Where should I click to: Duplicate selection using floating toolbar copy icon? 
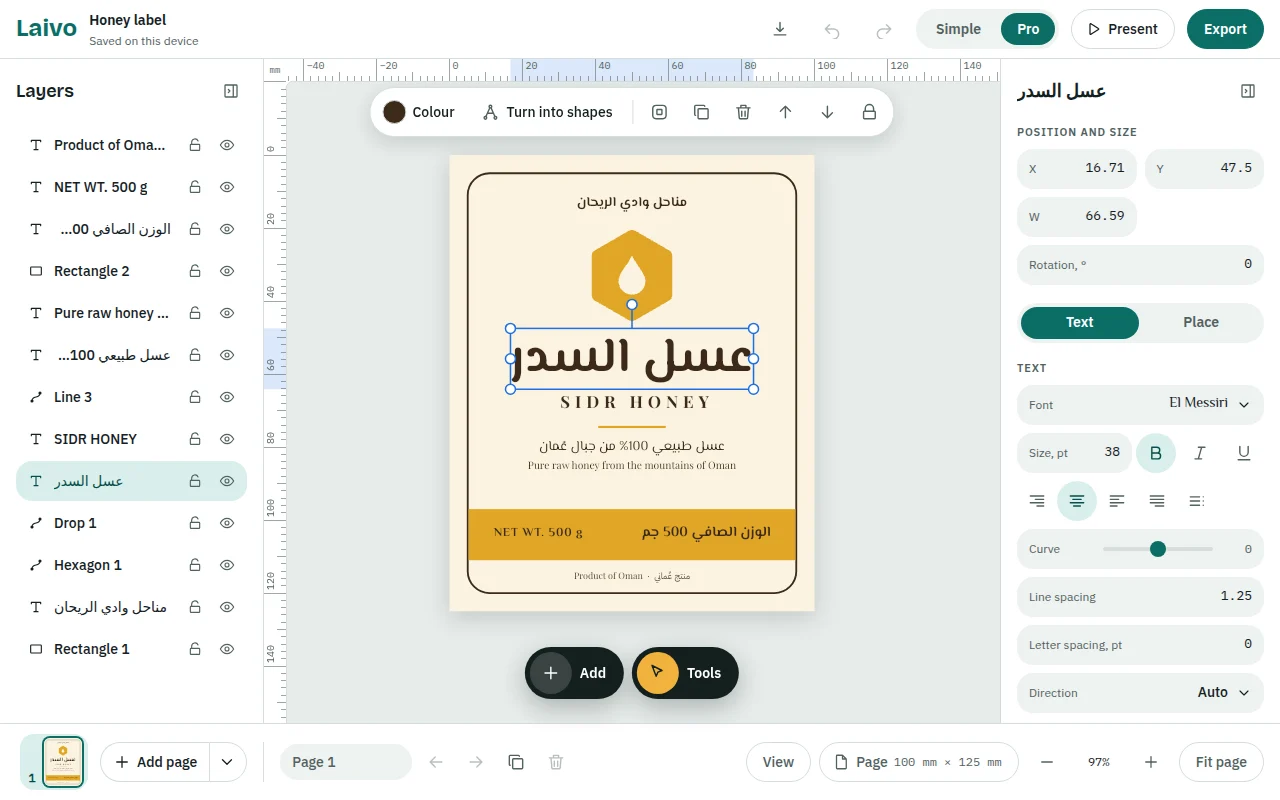click(701, 112)
